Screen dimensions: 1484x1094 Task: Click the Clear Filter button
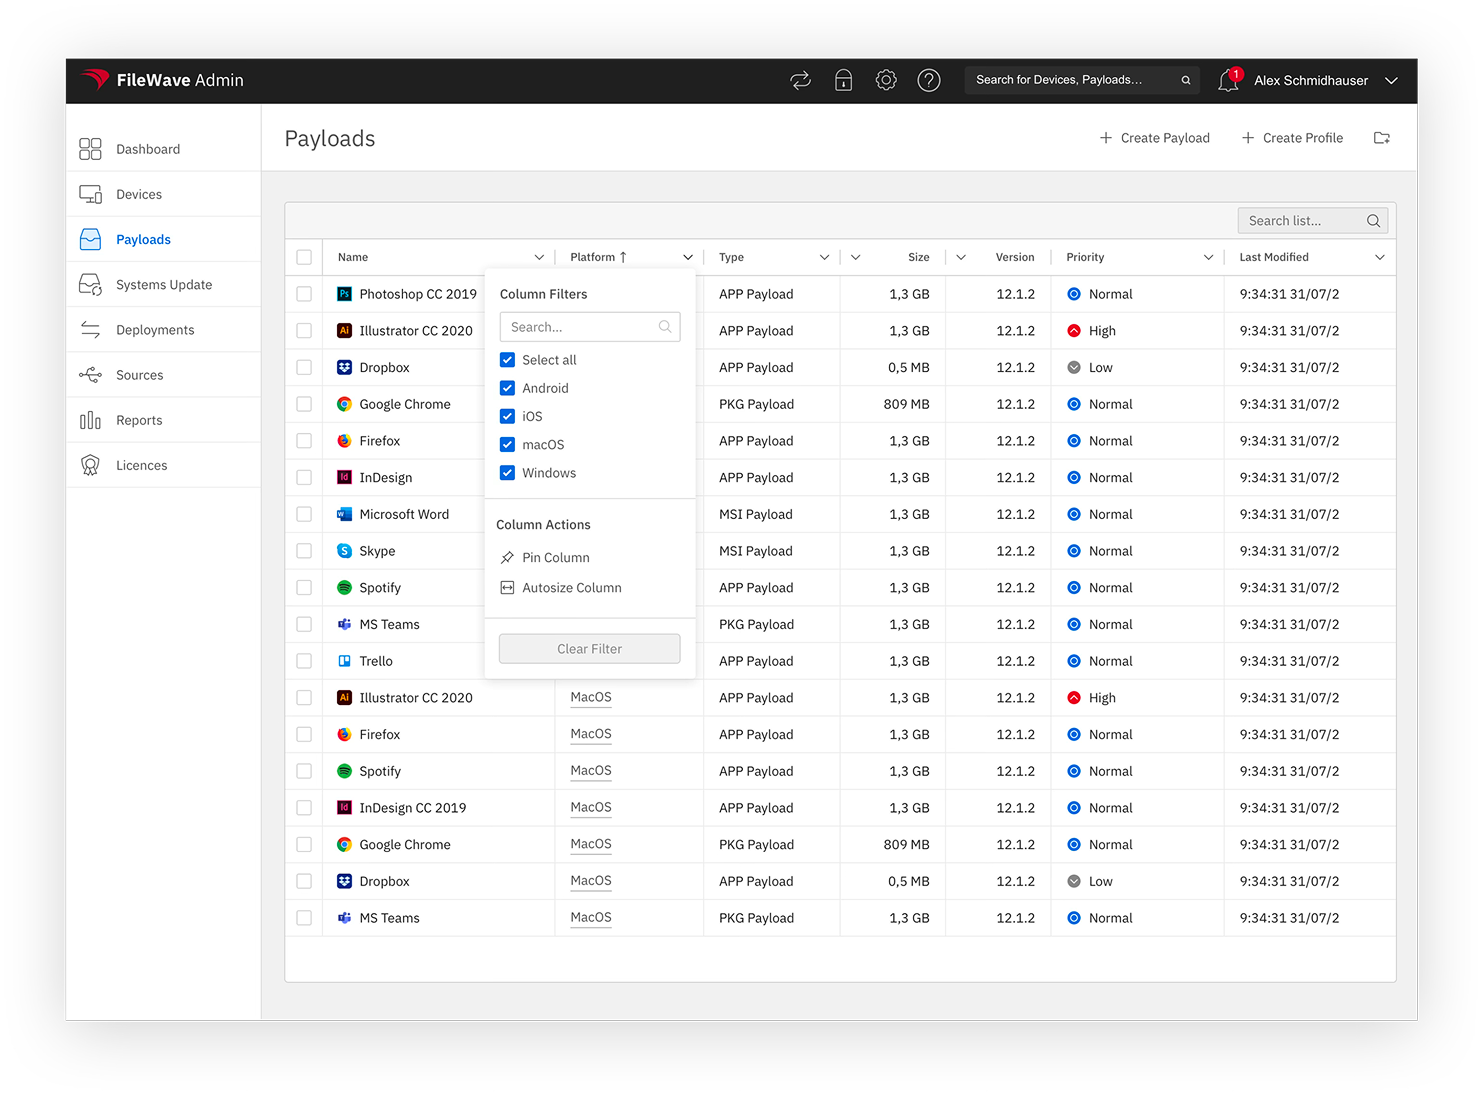tap(589, 648)
